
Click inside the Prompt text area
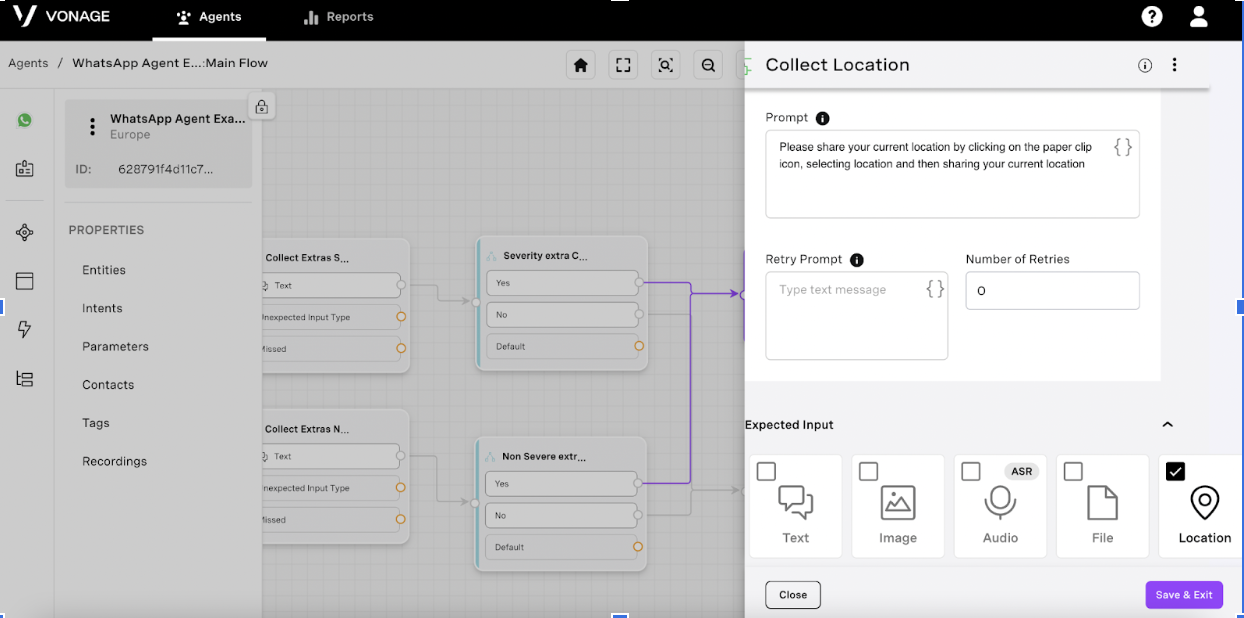952,174
